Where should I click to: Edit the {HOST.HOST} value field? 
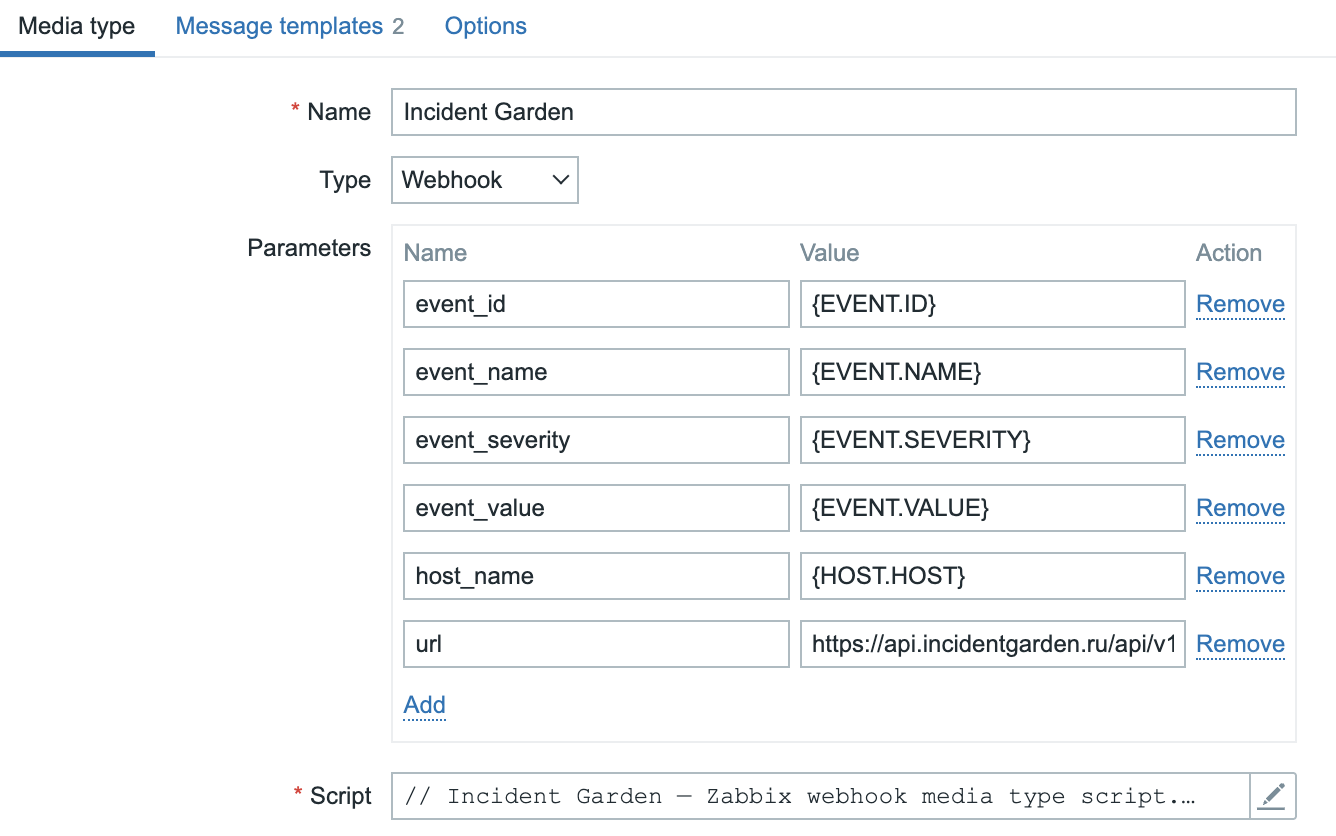[992, 576]
